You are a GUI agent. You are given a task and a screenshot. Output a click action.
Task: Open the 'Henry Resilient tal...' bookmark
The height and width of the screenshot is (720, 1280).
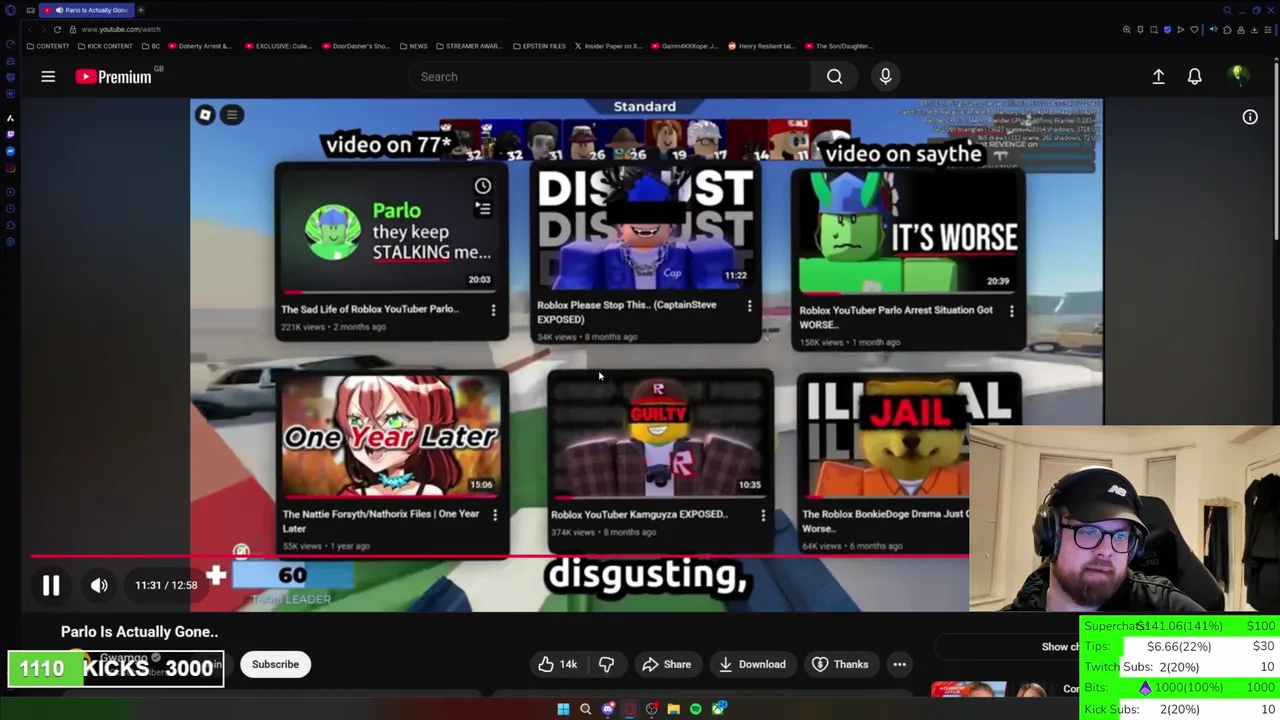point(762,46)
